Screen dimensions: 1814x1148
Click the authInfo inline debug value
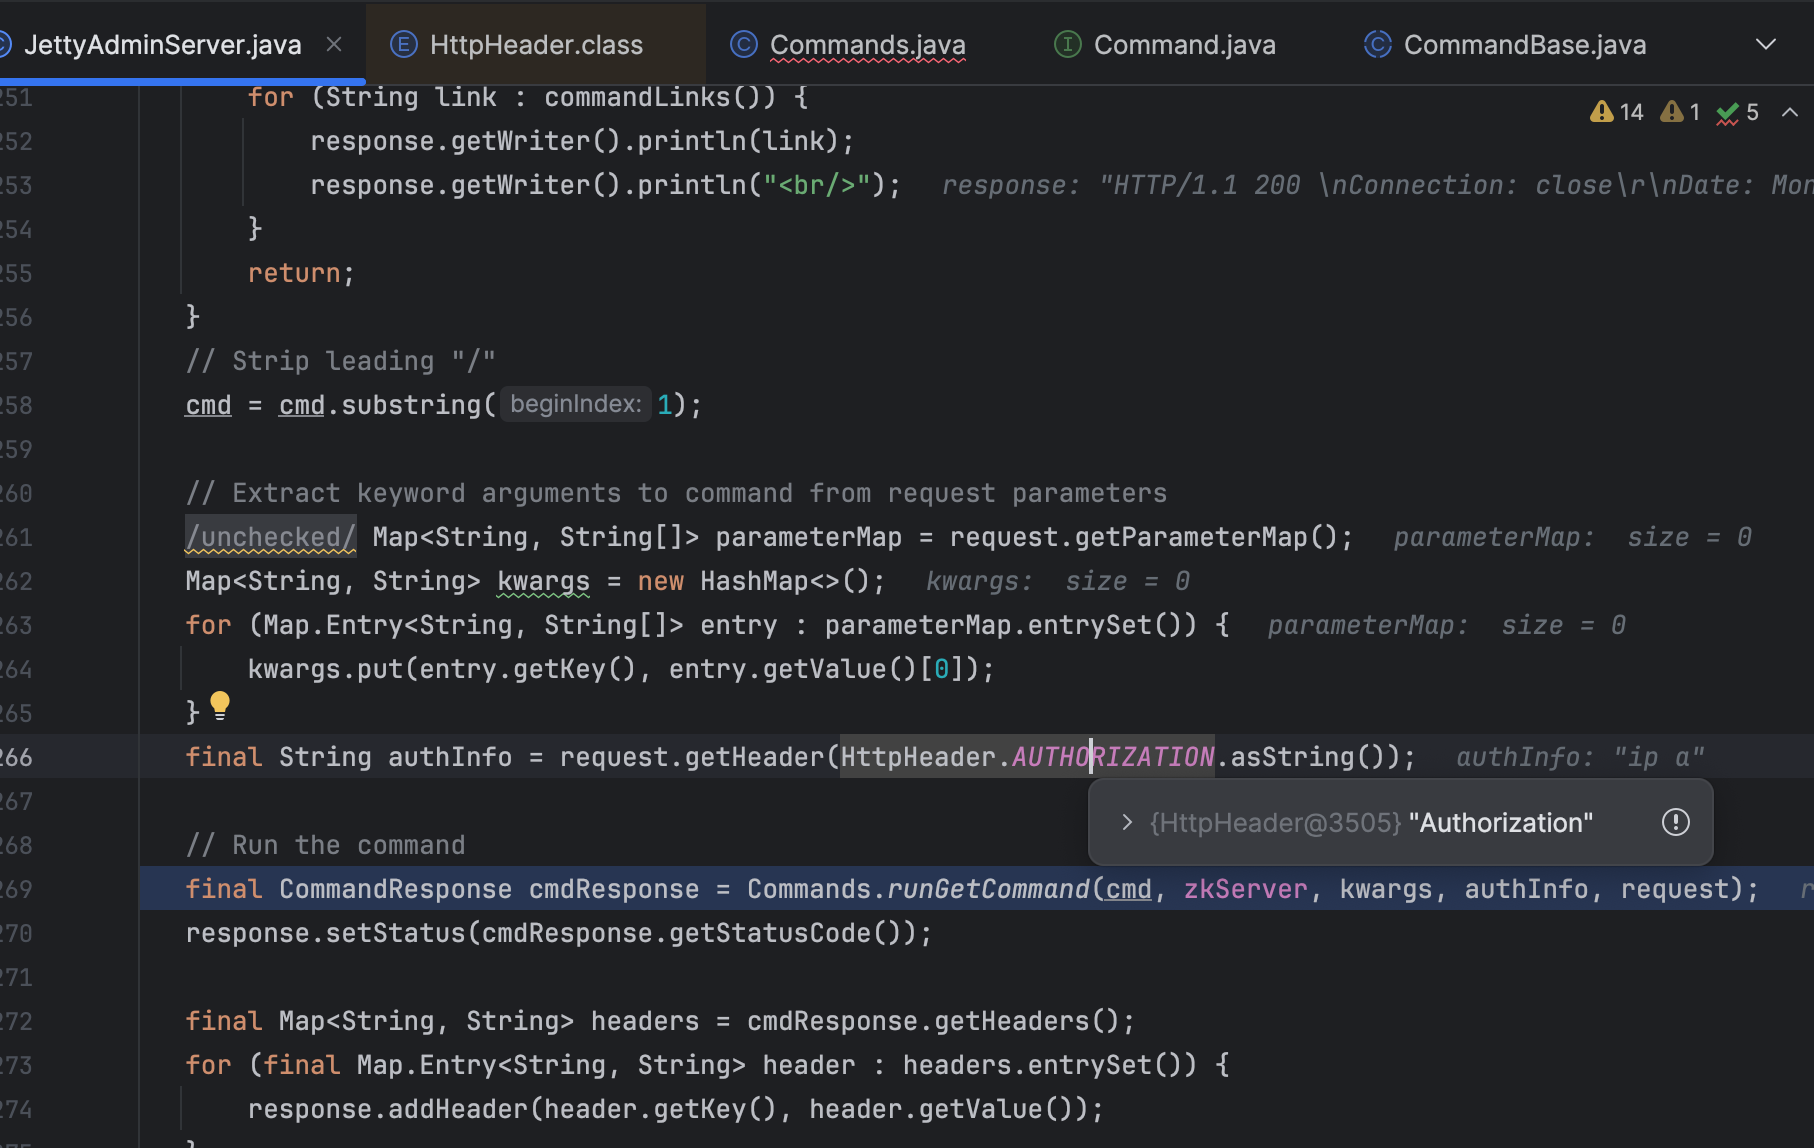pyautogui.click(x=1580, y=757)
